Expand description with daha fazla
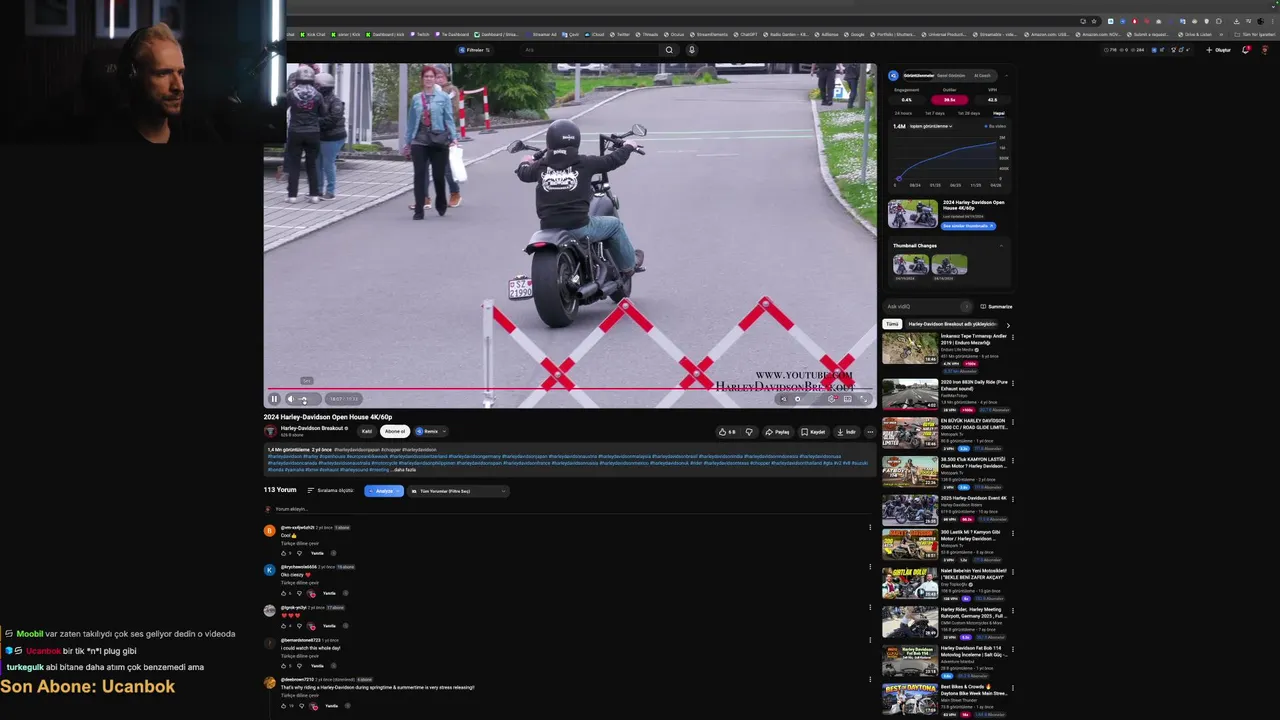 (x=405, y=469)
